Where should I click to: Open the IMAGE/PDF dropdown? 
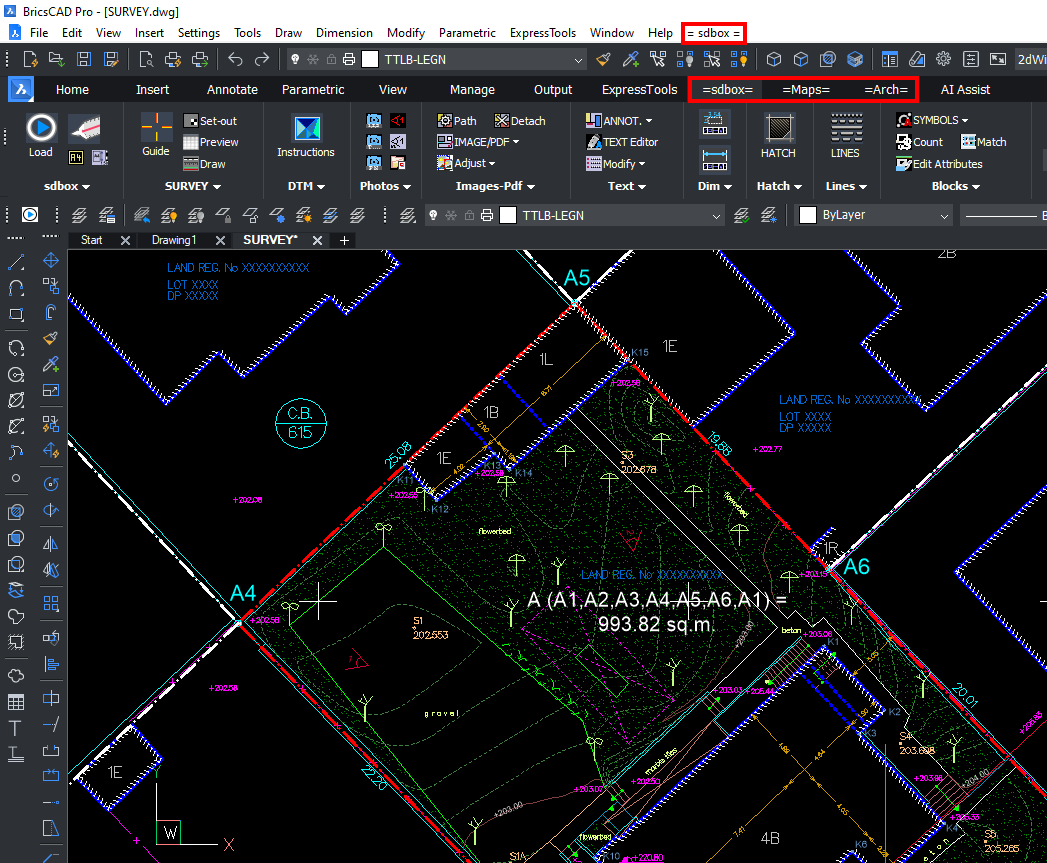pos(478,142)
